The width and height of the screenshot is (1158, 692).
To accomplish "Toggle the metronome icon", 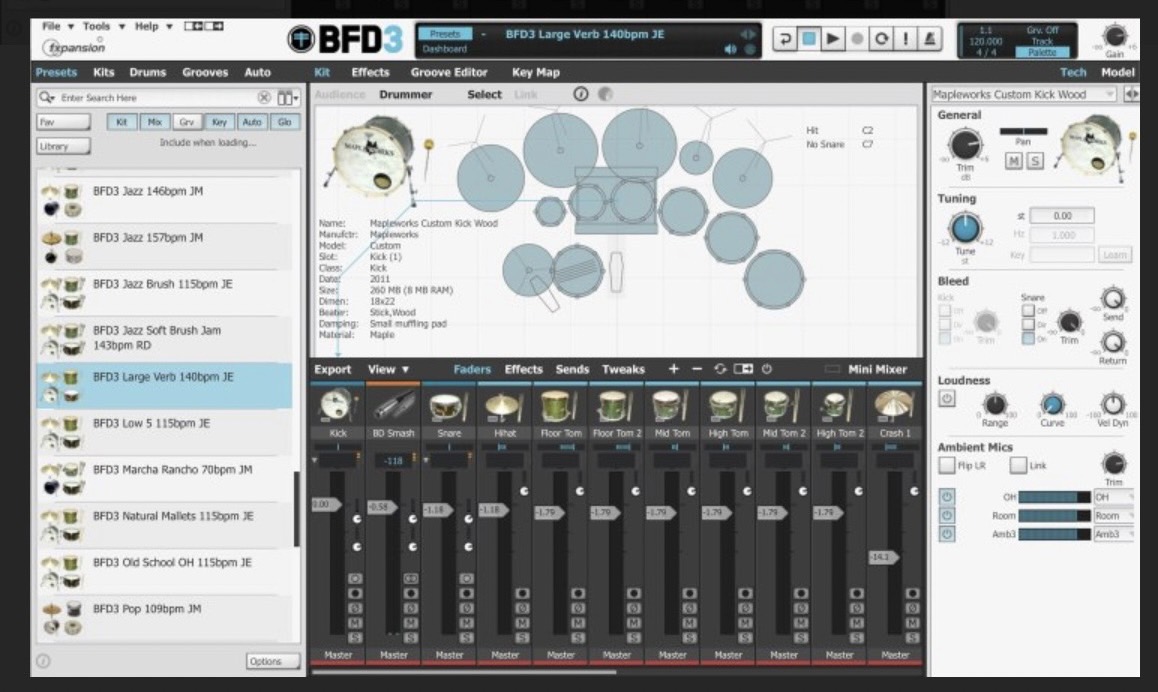I will coord(929,38).
